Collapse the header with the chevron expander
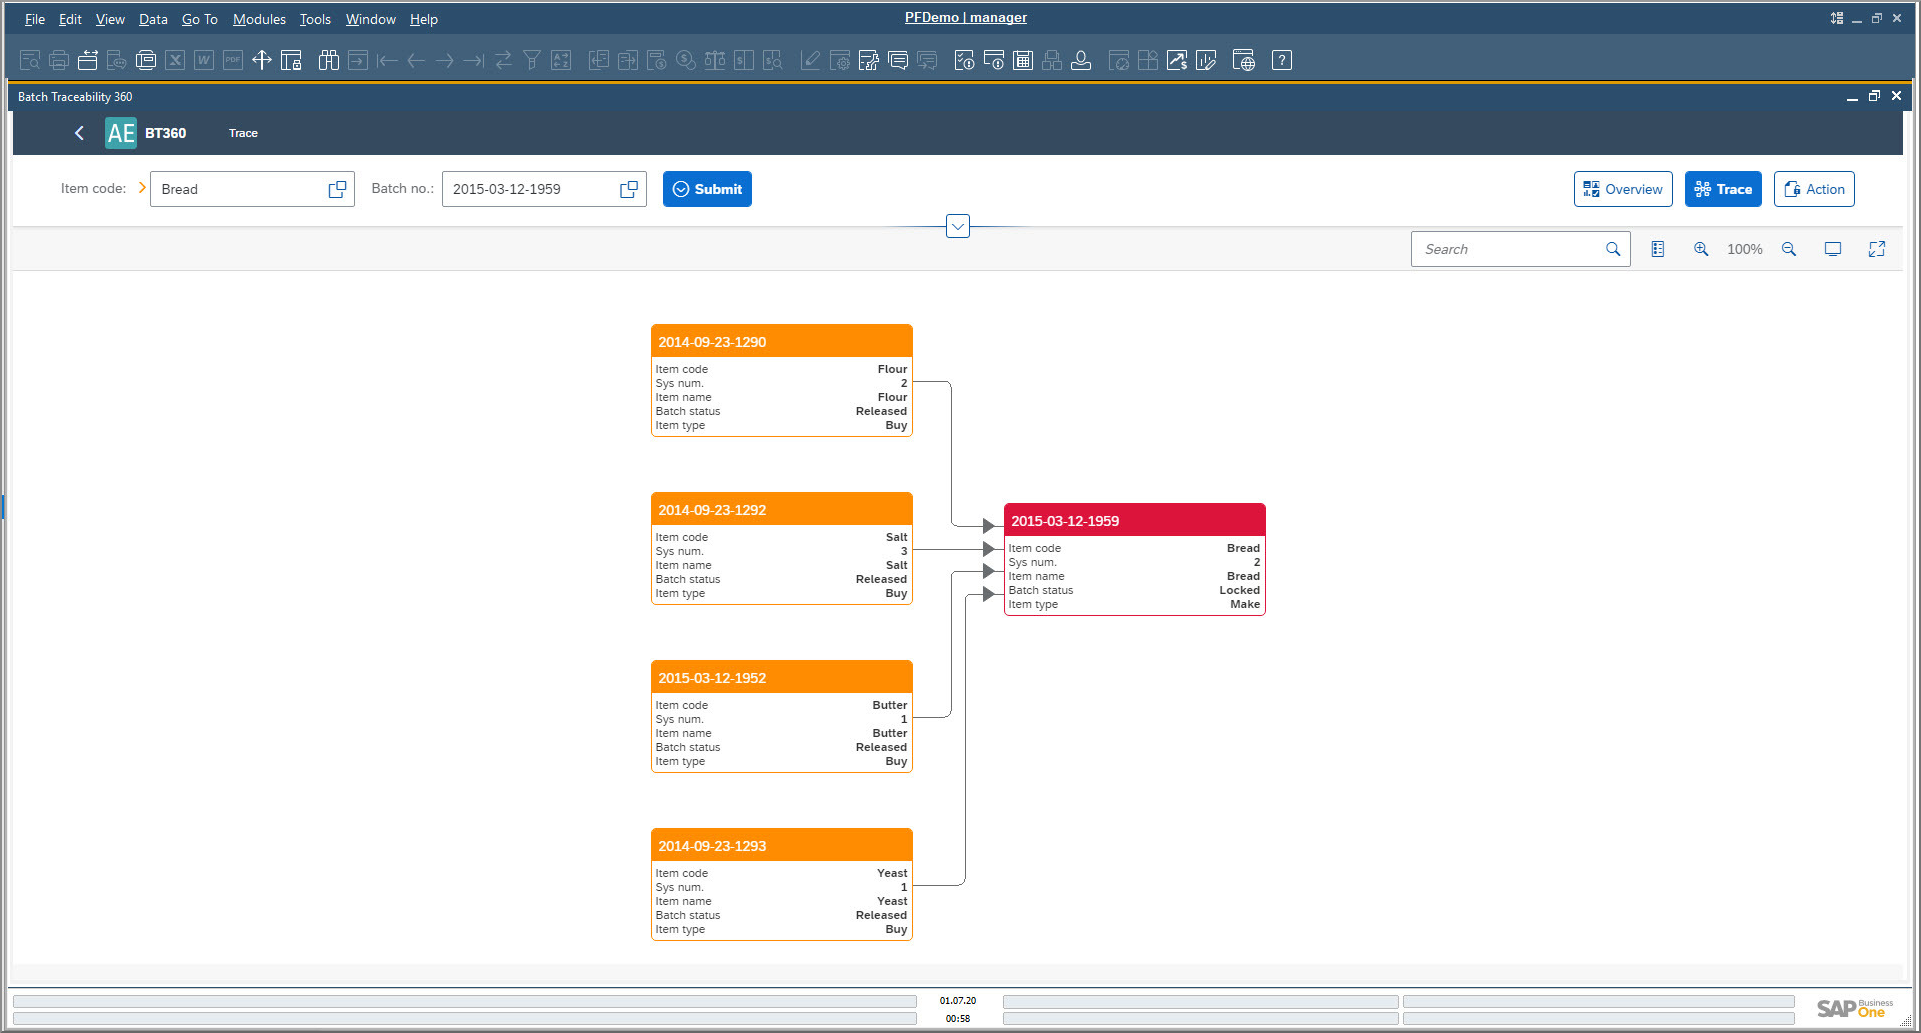This screenshot has width=1921, height=1033. pos(958,227)
